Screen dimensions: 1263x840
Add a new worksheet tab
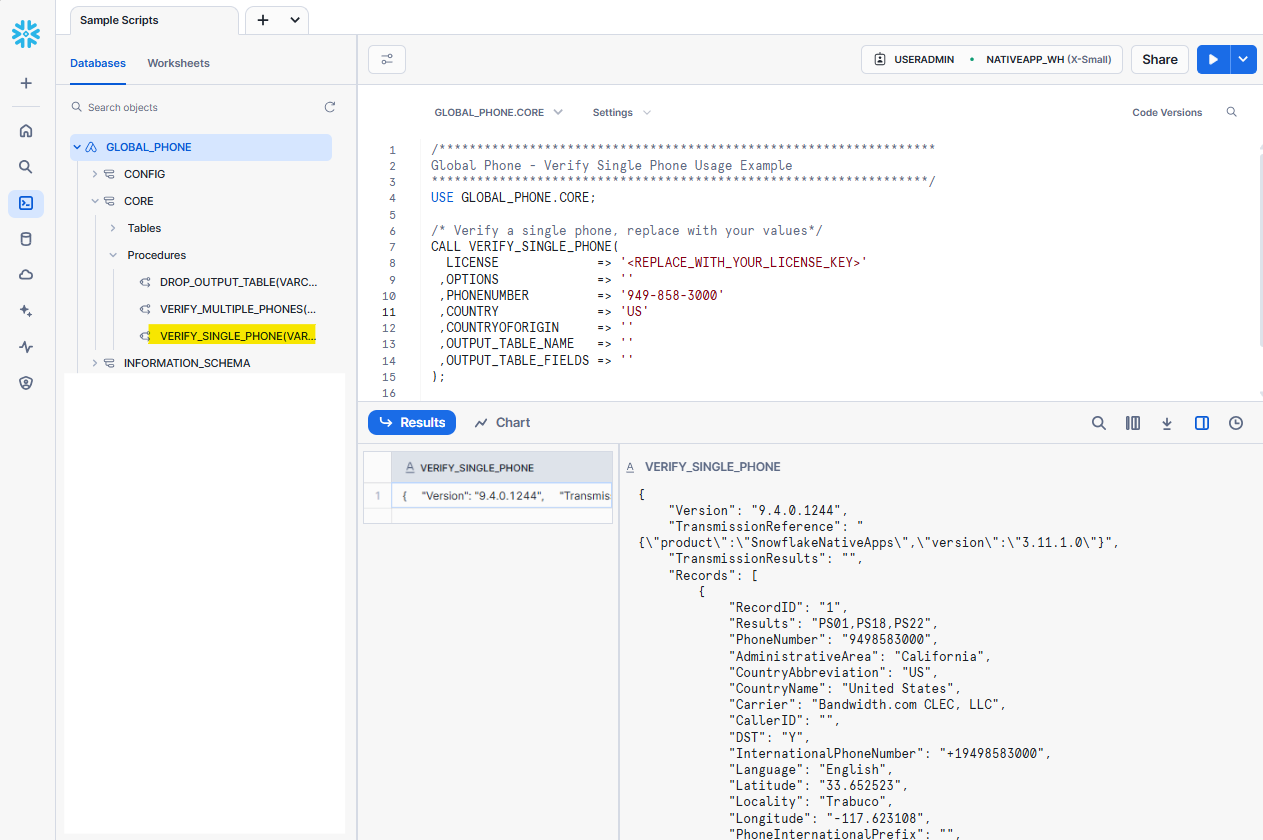pos(263,20)
